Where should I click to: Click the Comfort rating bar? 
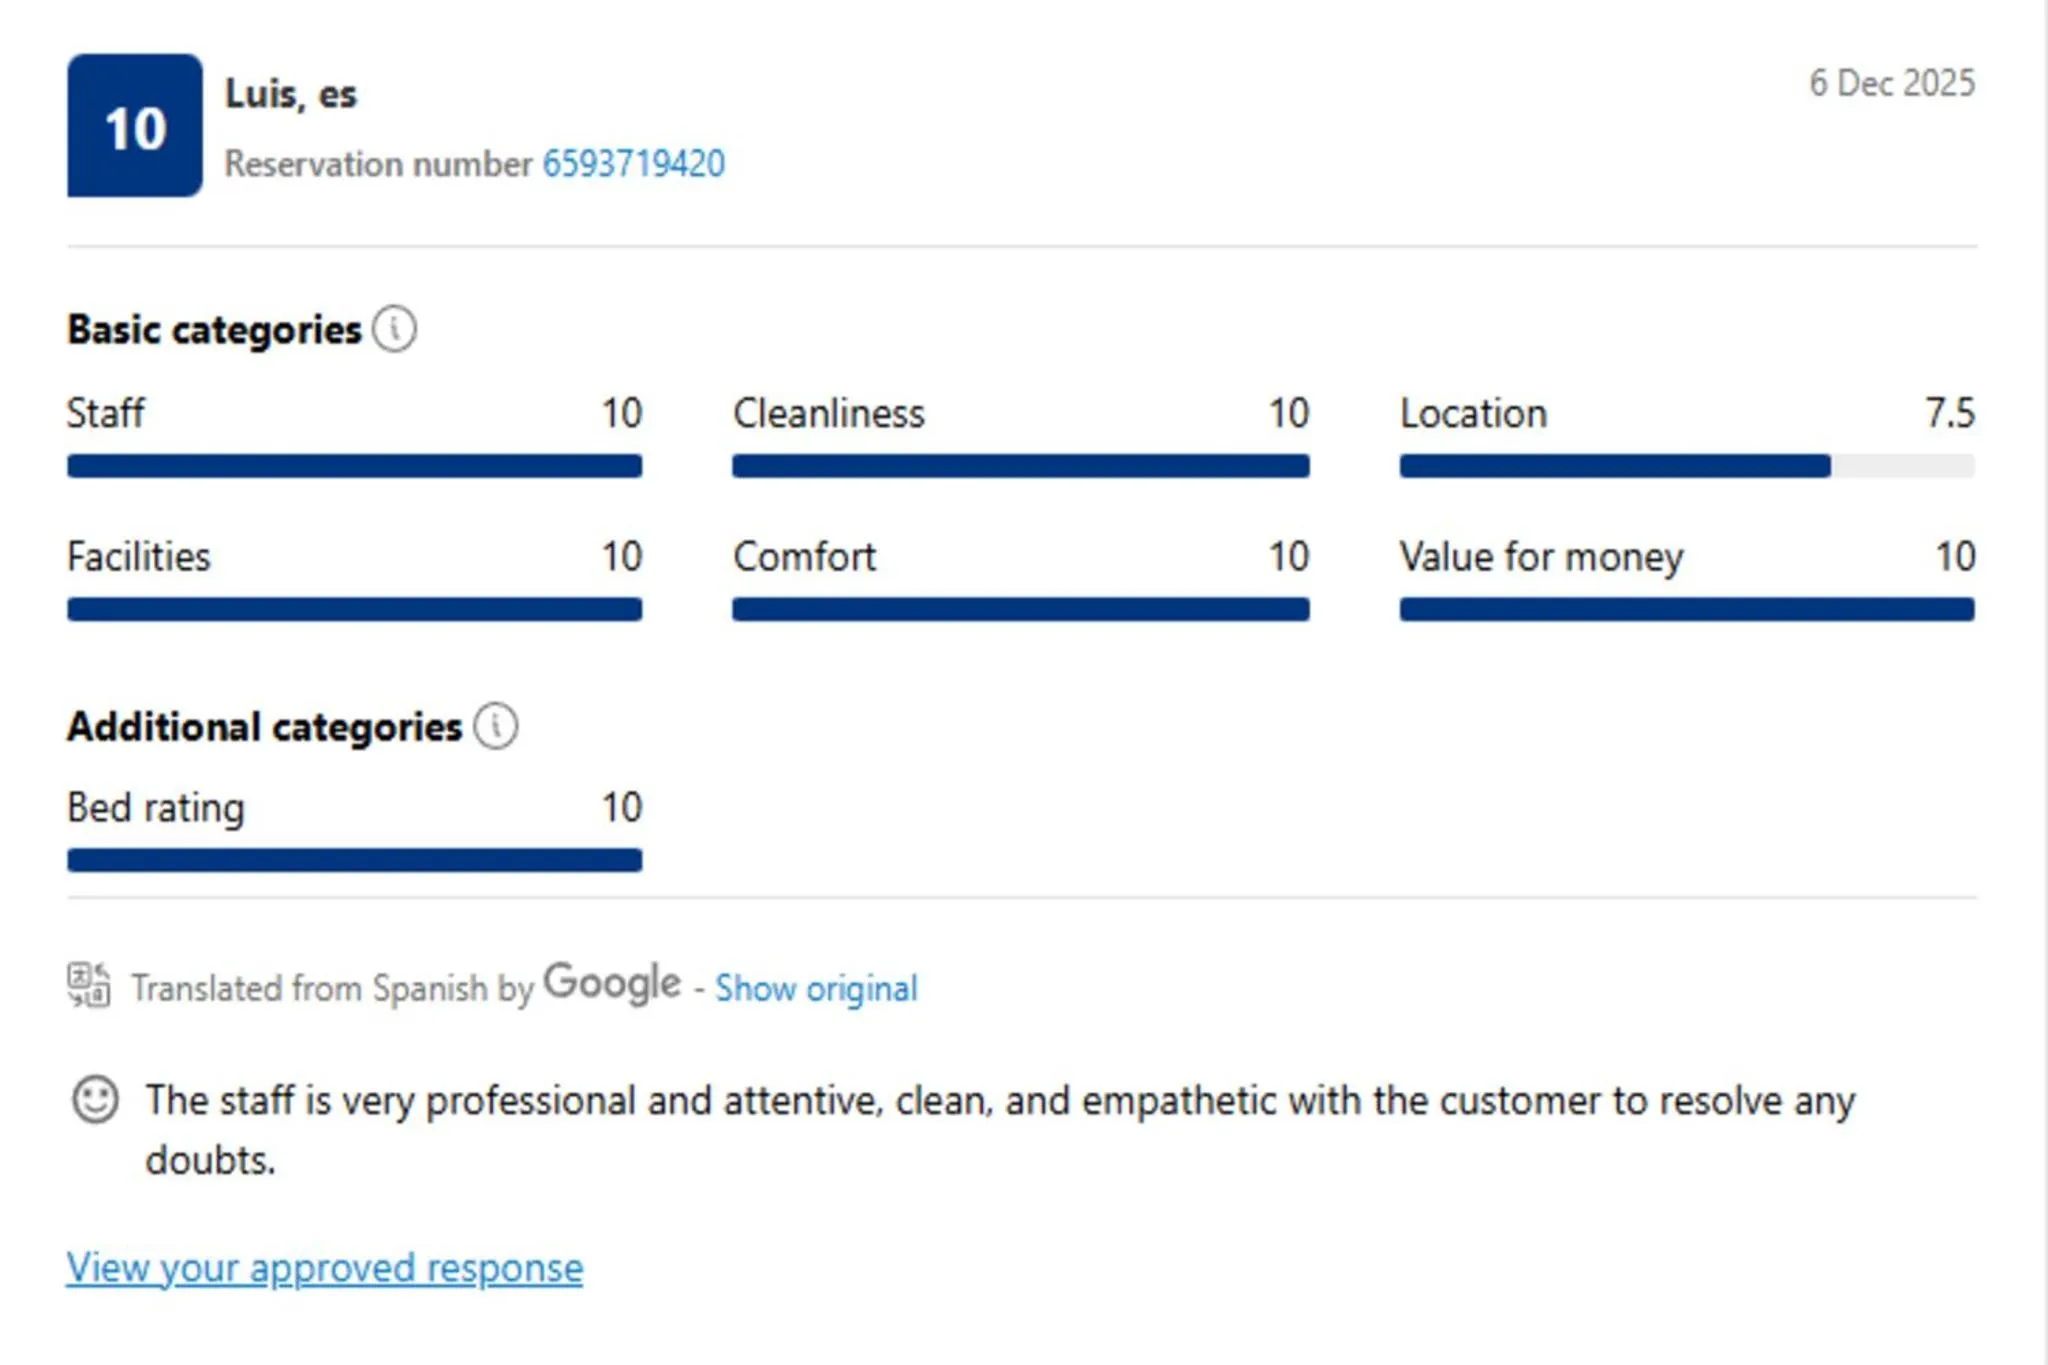pos(1020,609)
